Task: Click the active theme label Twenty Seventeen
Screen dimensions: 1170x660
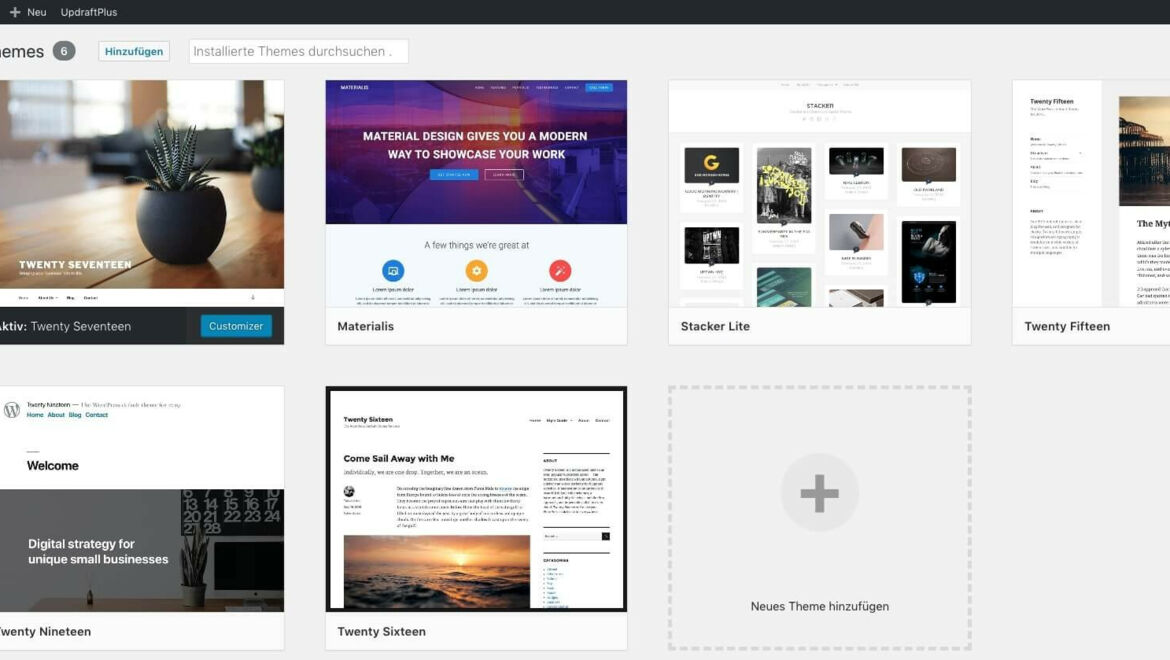Action: click(x=66, y=326)
